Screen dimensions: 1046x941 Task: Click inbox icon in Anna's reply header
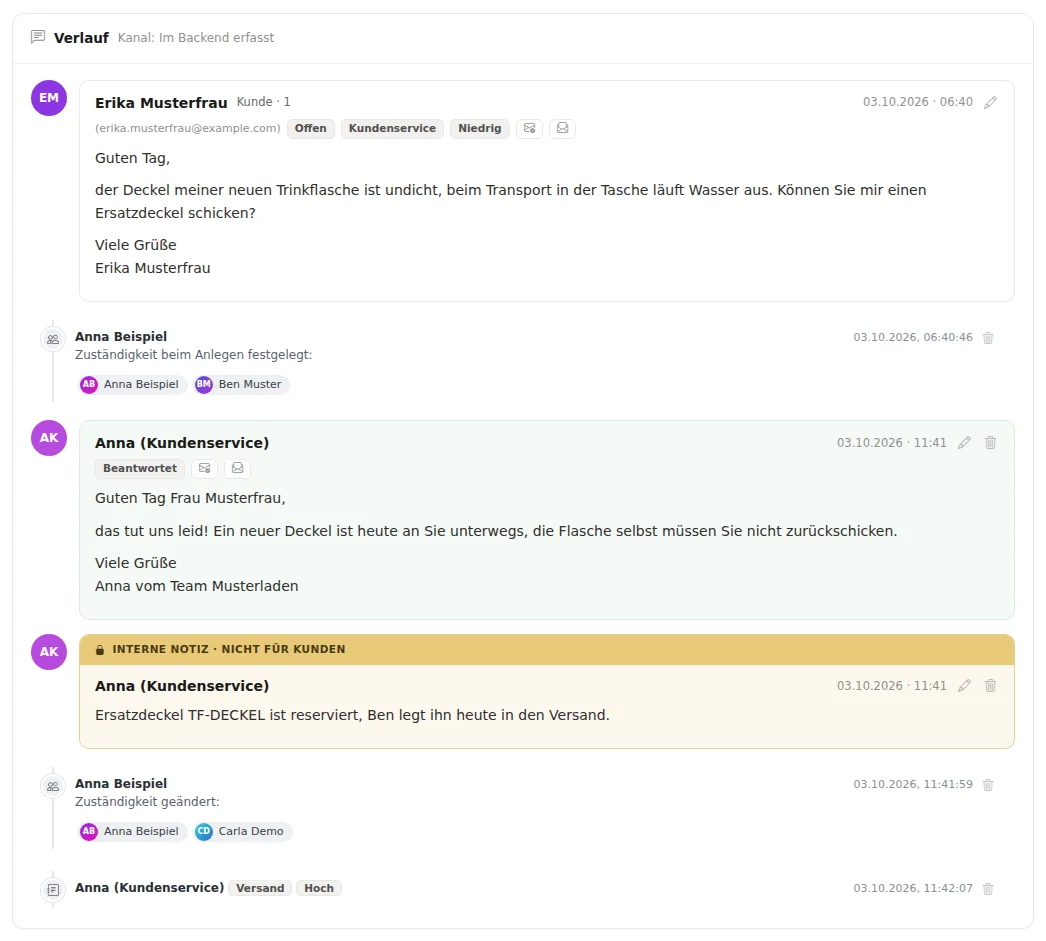(237, 468)
